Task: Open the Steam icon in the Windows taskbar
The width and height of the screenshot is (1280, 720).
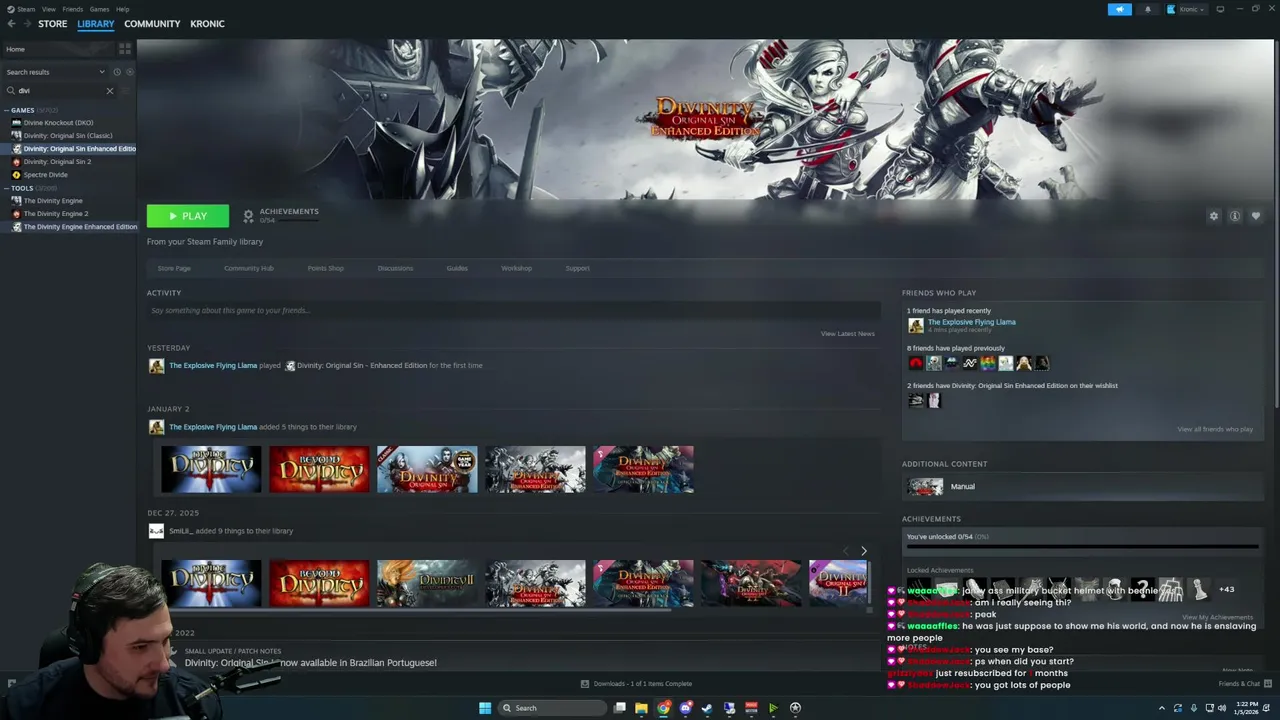Action: (707, 708)
